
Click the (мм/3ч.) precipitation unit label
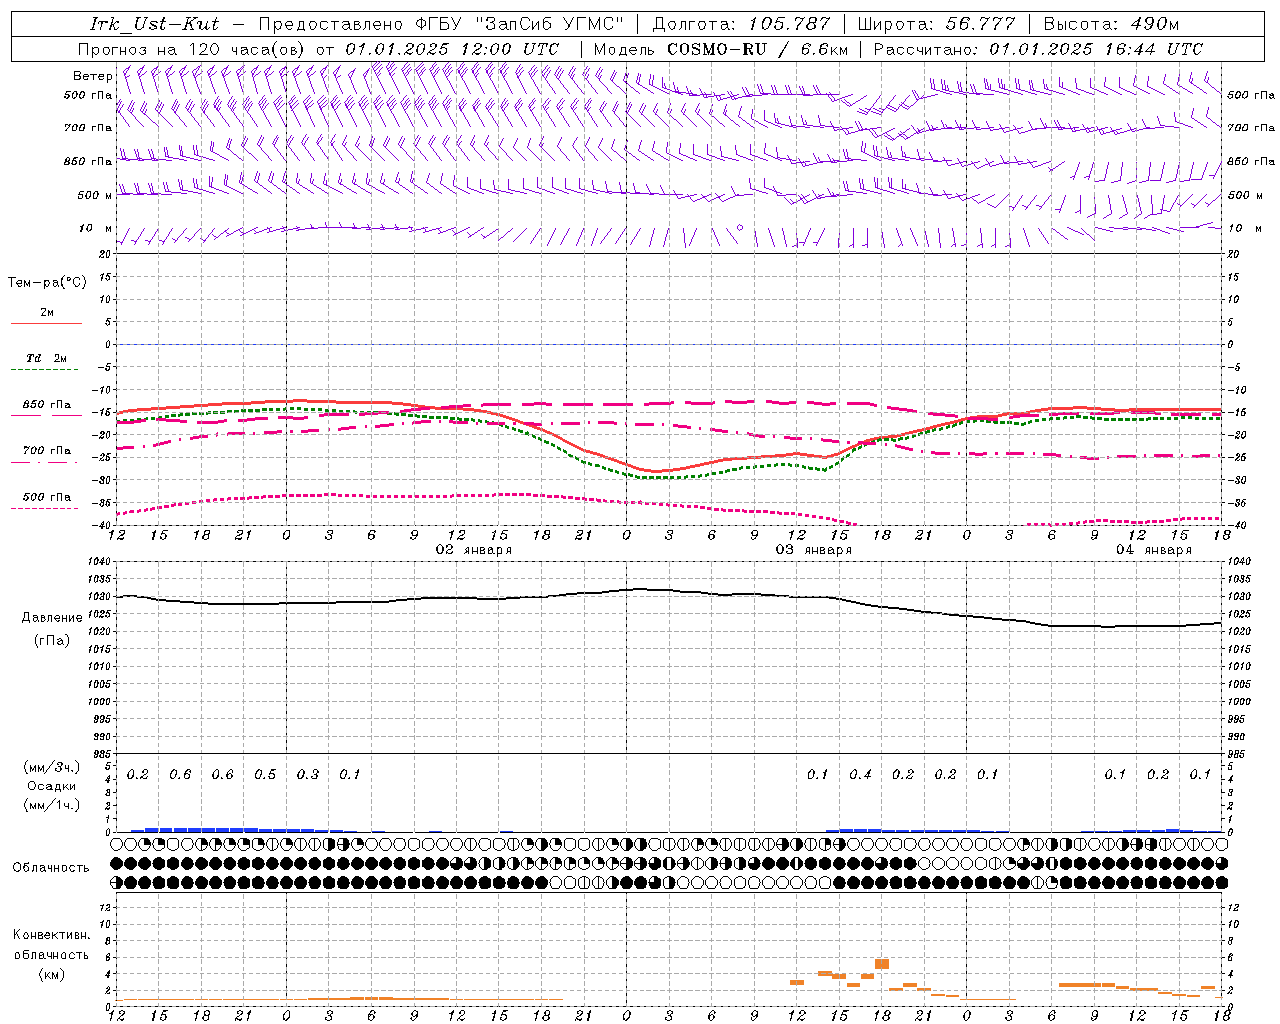(x=51, y=767)
